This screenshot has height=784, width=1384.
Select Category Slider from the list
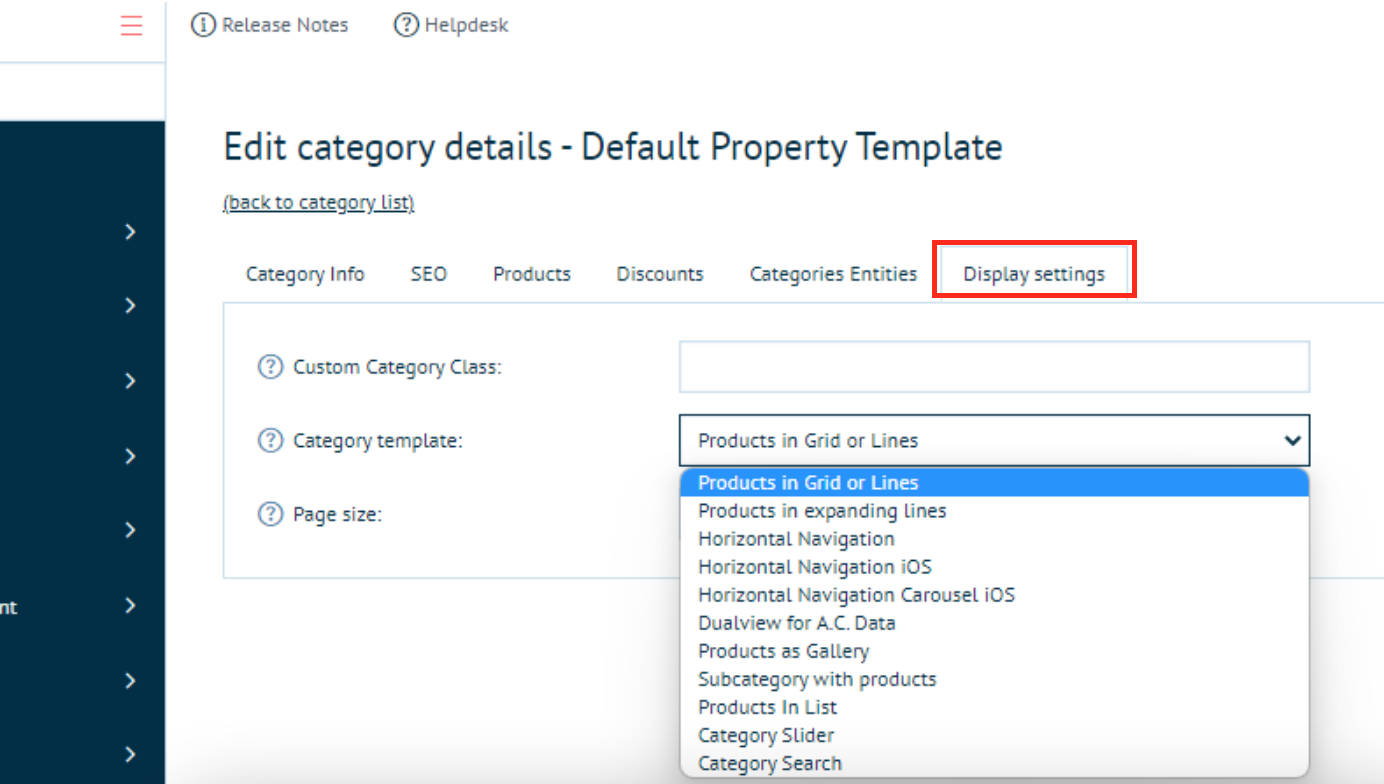click(x=765, y=735)
